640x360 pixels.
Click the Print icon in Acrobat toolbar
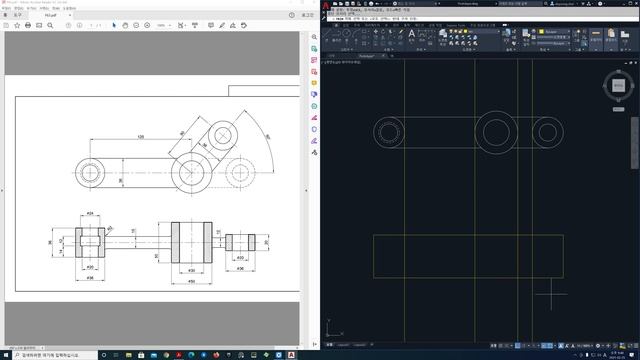[28, 25]
